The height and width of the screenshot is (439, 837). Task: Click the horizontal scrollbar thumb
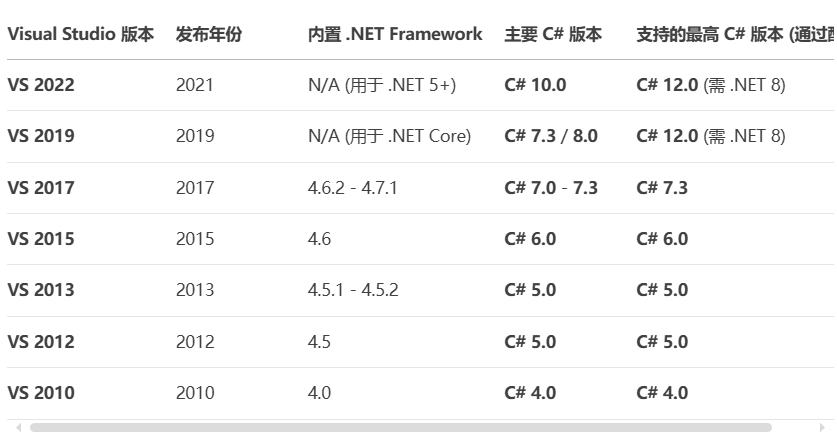(400, 428)
